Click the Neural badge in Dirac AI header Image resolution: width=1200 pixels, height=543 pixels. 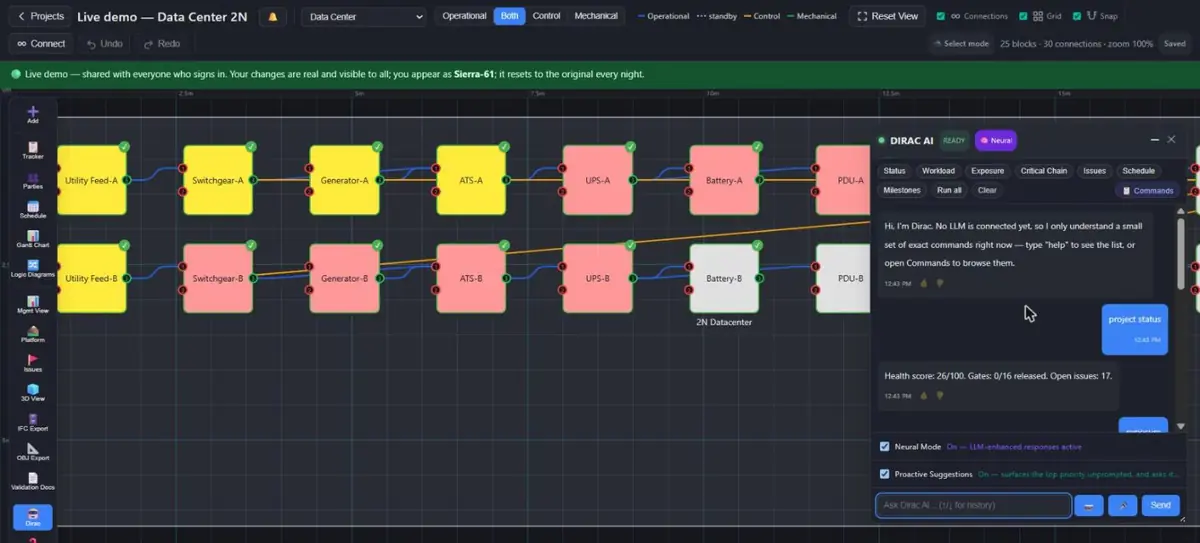pyautogui.click(x=996, y=141)
